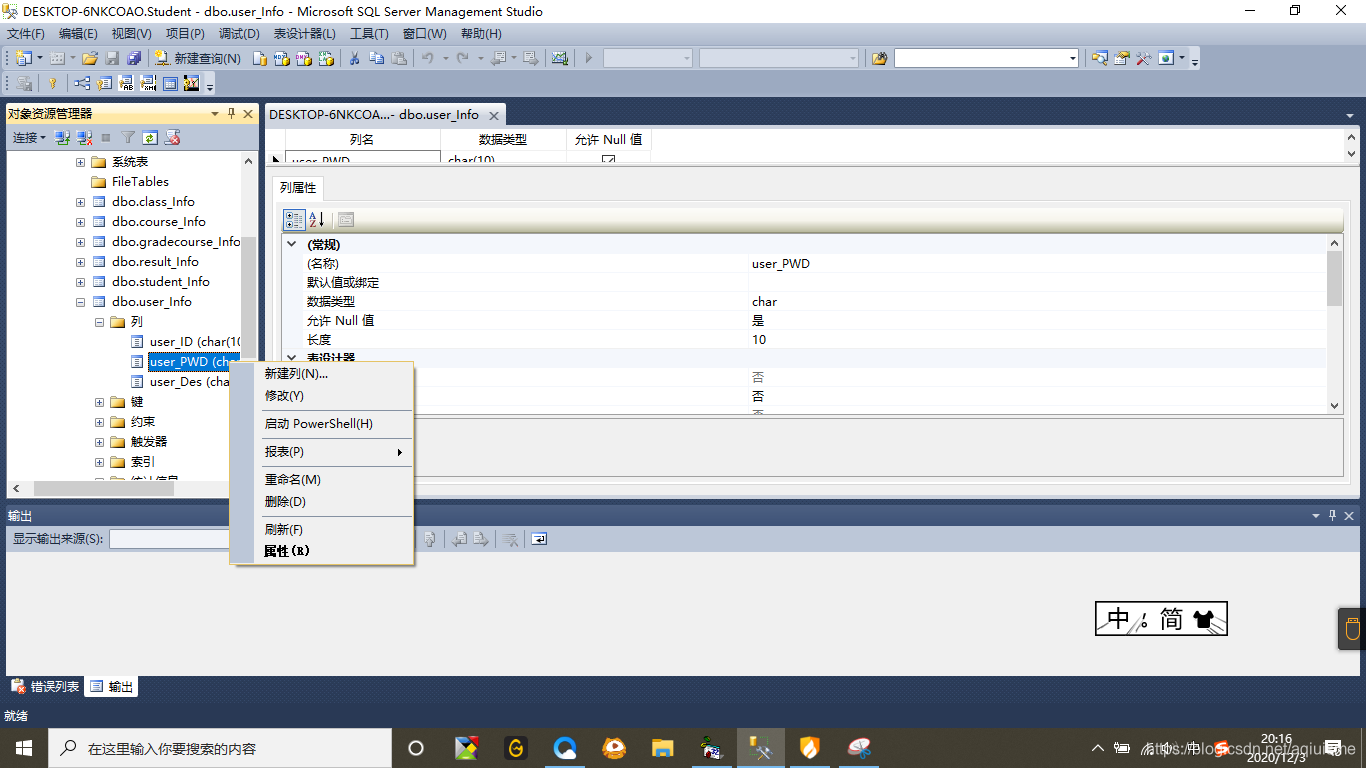Collapse the (常规) properties section
1366x768 pixels.
tap(292, 244)
